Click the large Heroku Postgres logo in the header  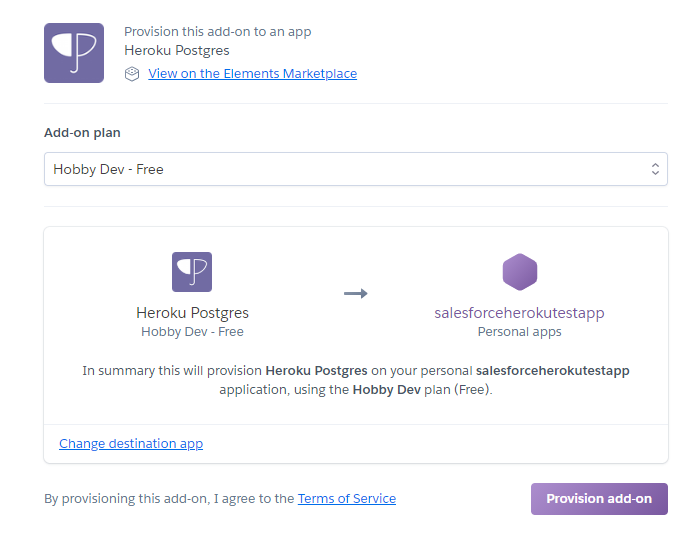(74, 53)
